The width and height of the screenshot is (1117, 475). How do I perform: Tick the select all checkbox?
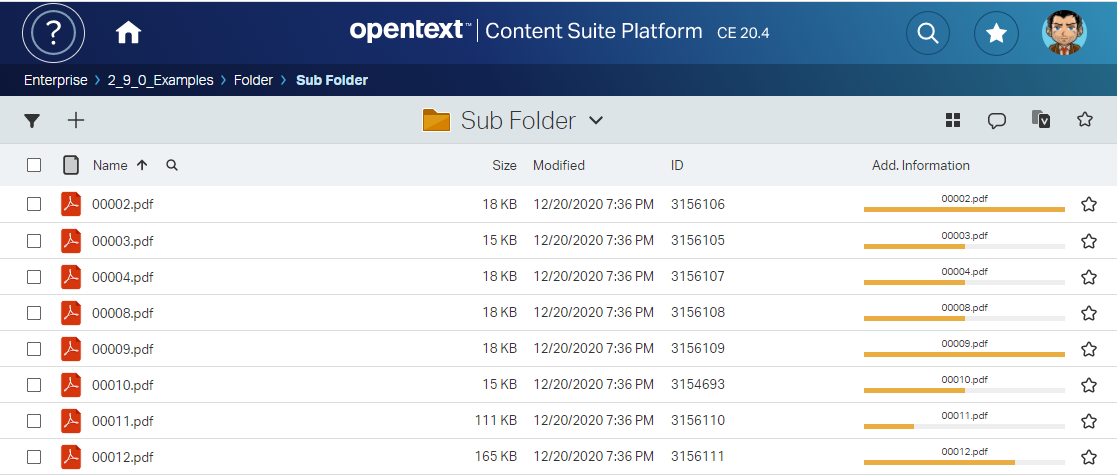(x=34, y=166)
